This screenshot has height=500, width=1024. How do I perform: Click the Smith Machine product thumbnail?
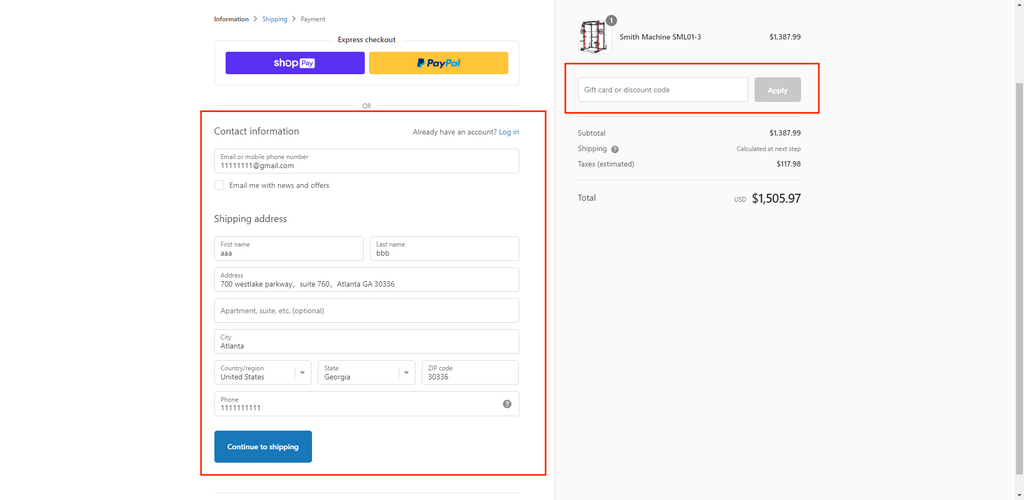coord(593,37)
